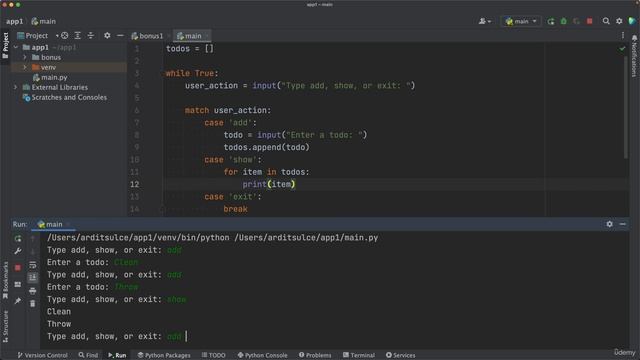
Task: Select Scratches and Consoles in project tree
Action: pyautogui.click(x=65, y=98)
